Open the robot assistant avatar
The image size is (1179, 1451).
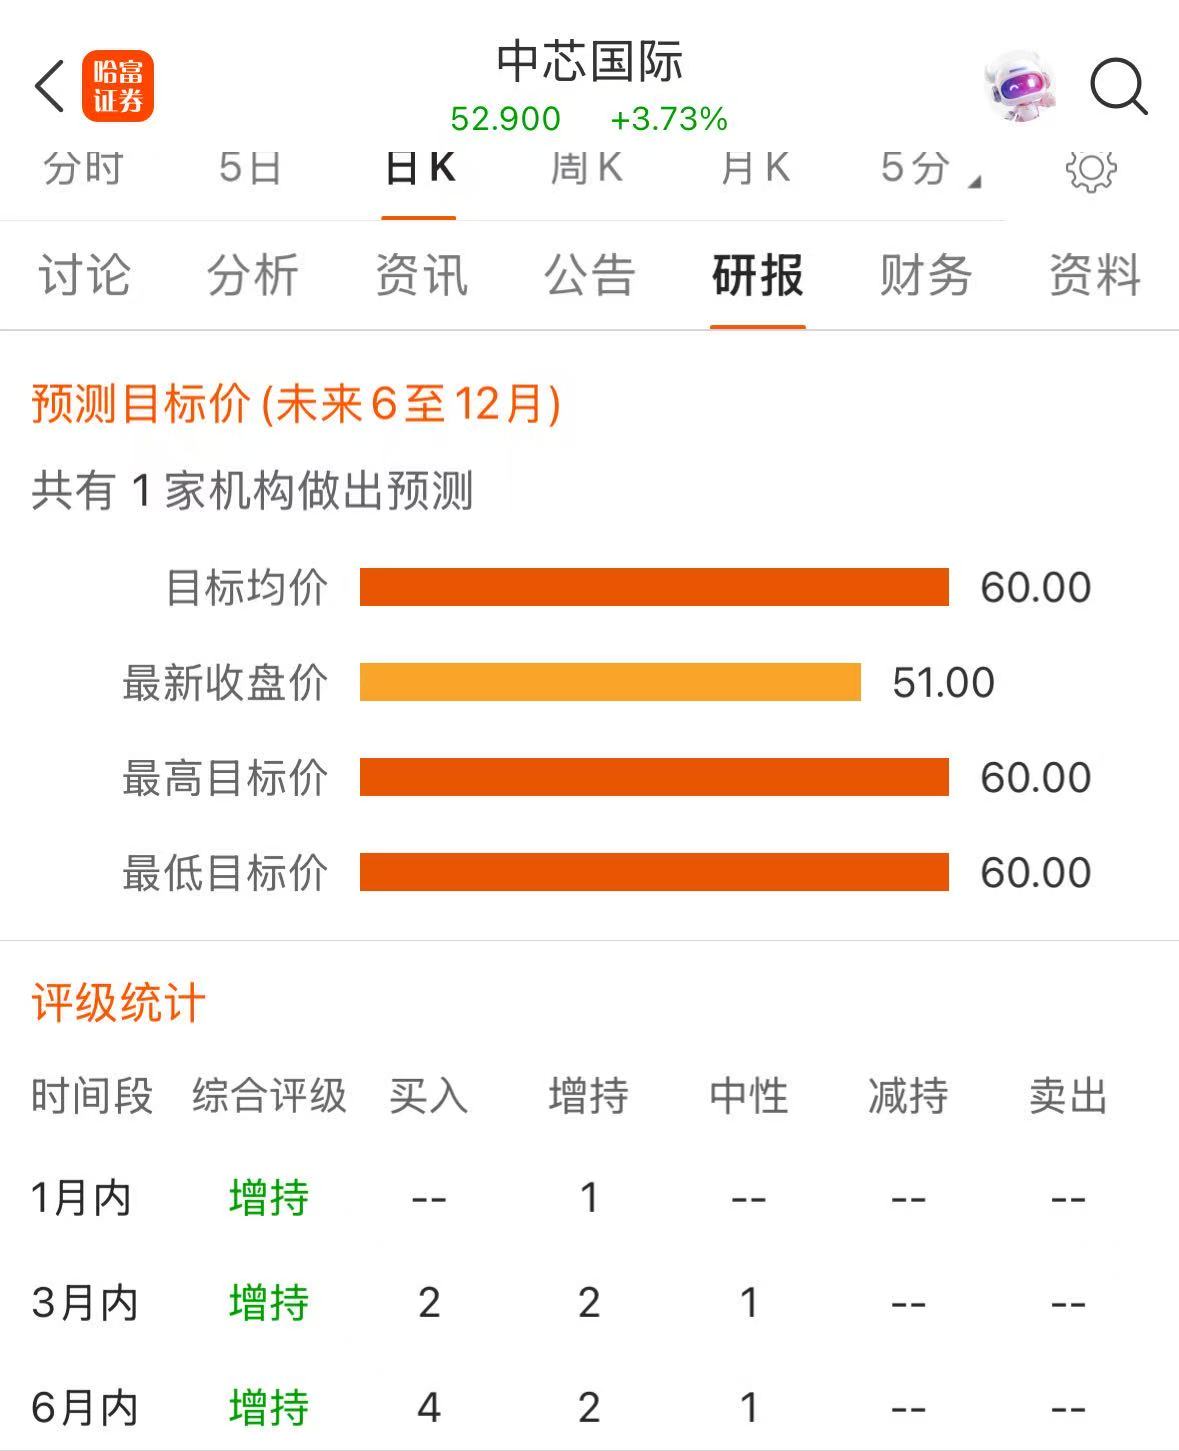pyautogui.click(x=1020, y=86)
